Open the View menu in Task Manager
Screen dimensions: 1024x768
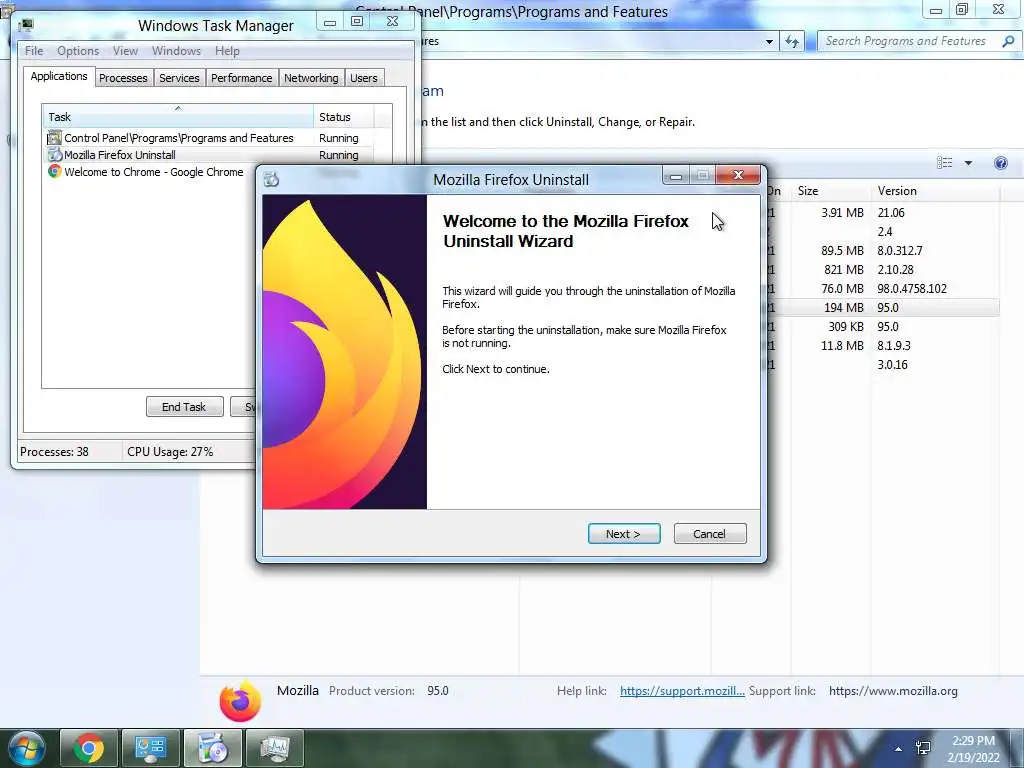(125, 51)
